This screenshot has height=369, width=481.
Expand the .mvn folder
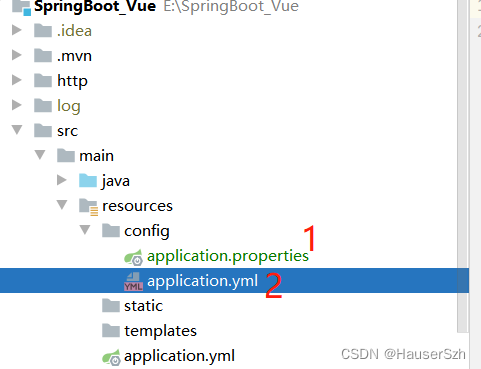(17, 55)
